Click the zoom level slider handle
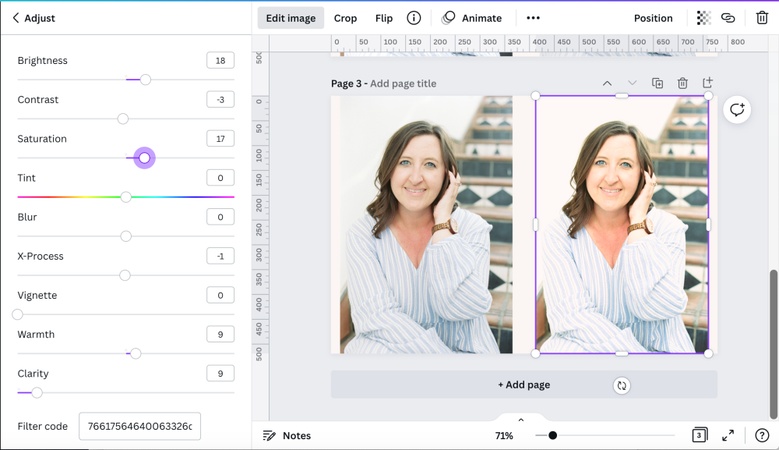The height and width of the screenshot is (450, 779). click(552, 436)
